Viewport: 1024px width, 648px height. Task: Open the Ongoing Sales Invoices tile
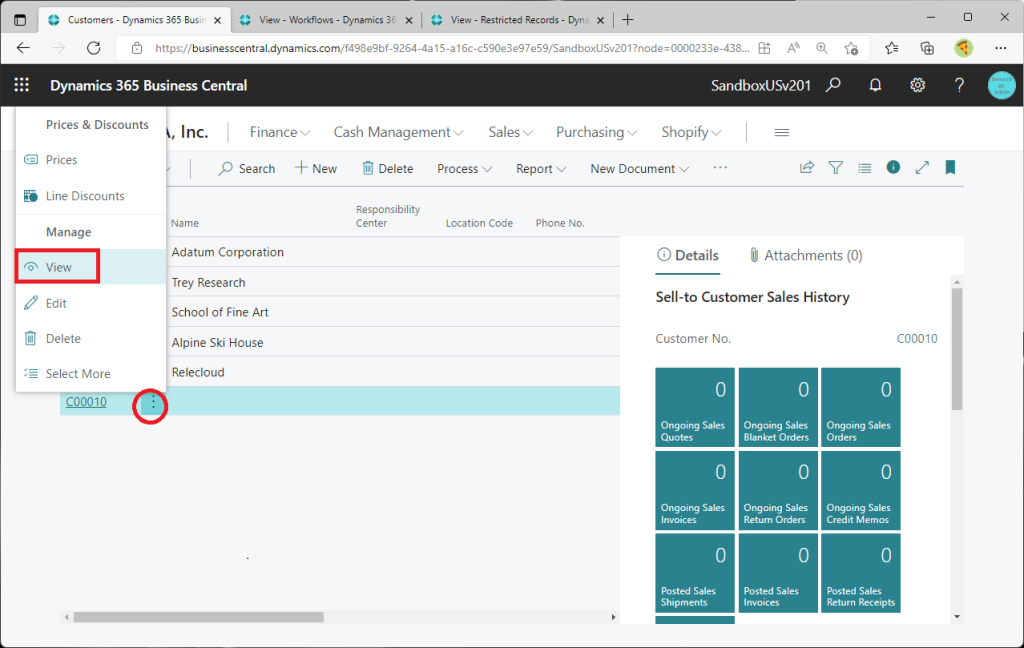click(695, 490)
